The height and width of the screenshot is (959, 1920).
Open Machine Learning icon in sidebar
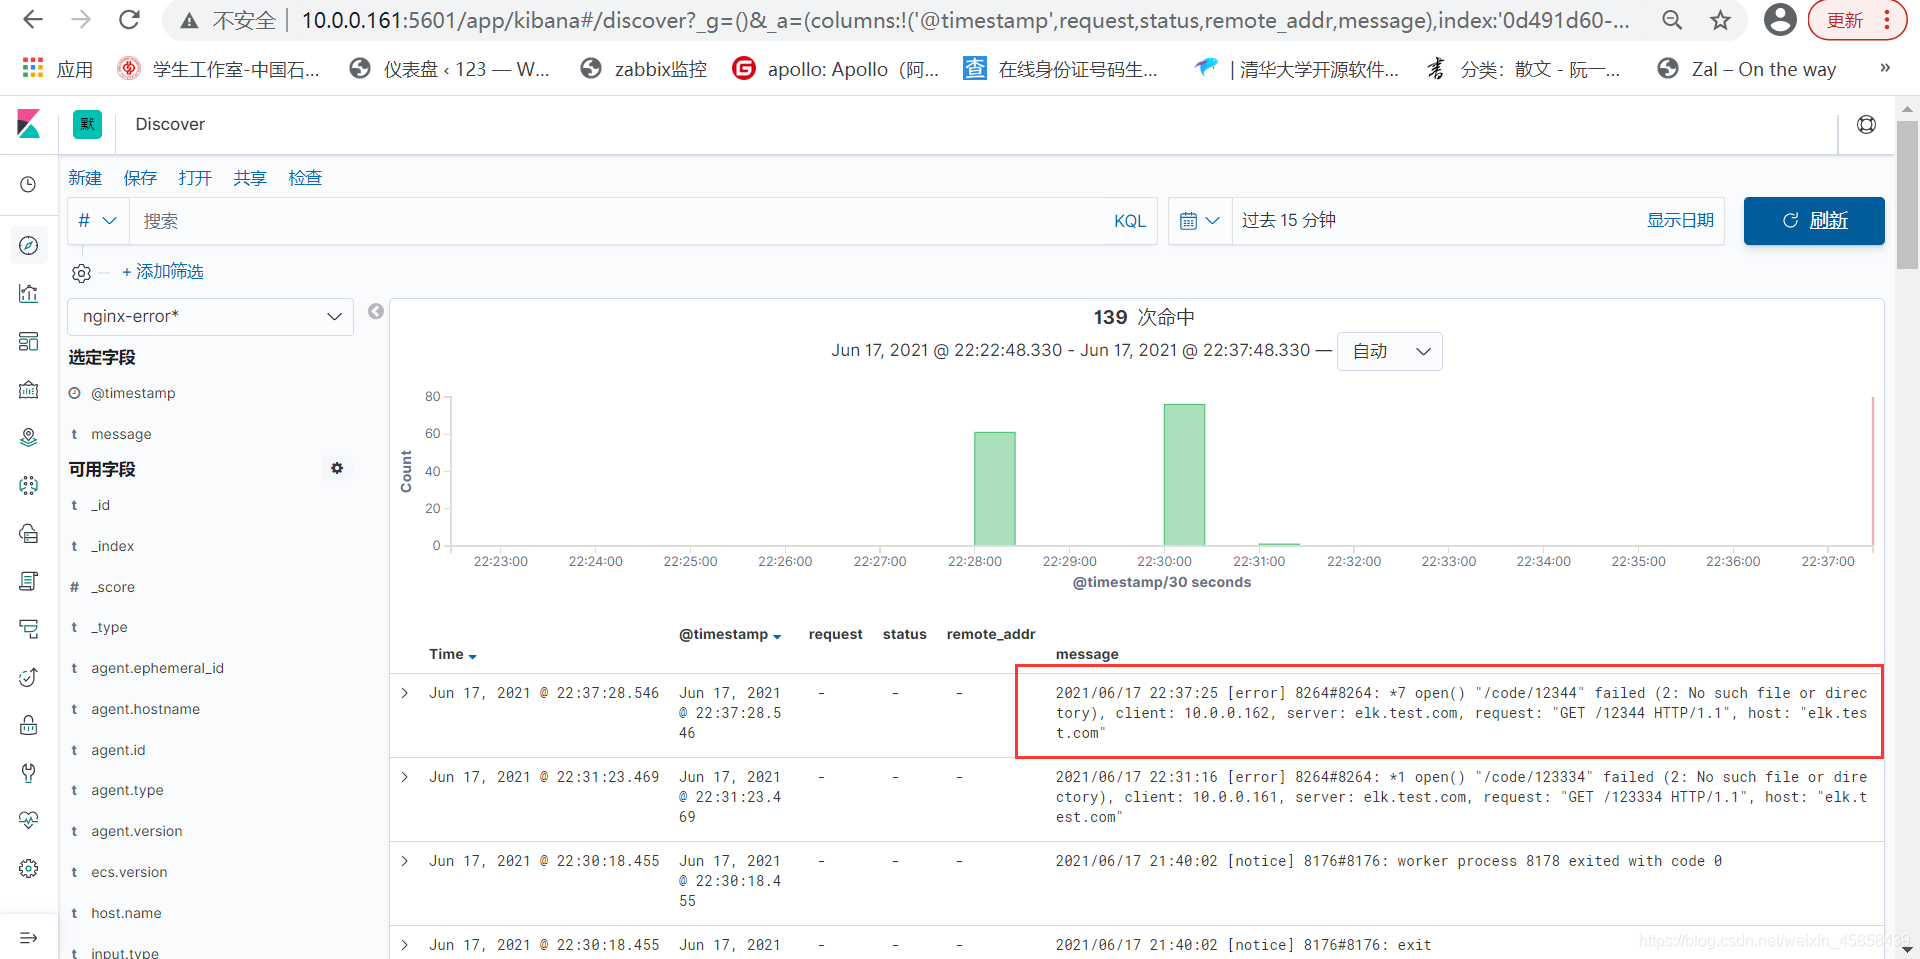[x=29, y=485]
